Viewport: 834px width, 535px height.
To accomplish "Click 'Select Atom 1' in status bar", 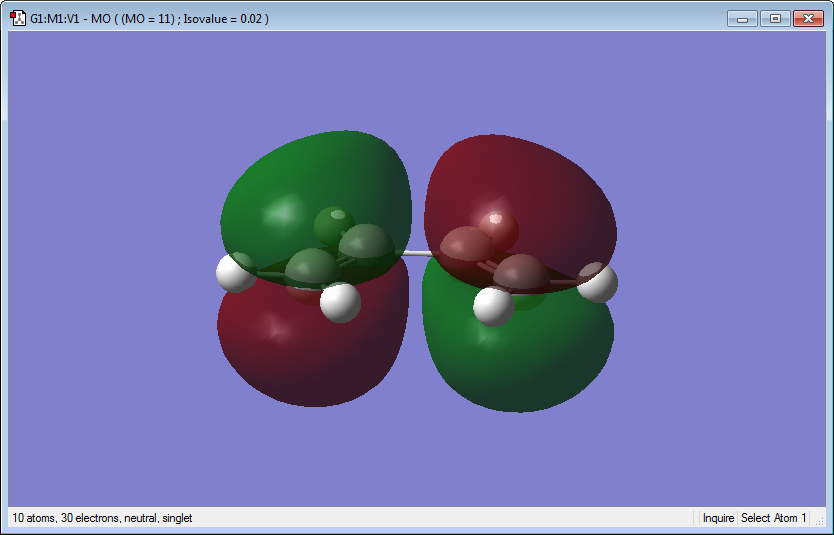I will pos(773,517).
